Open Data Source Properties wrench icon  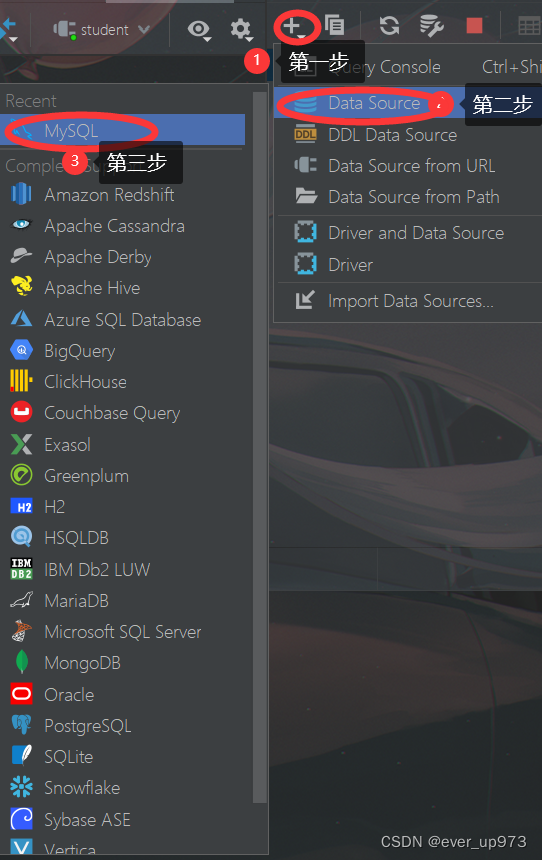click(x=432, y=26)
